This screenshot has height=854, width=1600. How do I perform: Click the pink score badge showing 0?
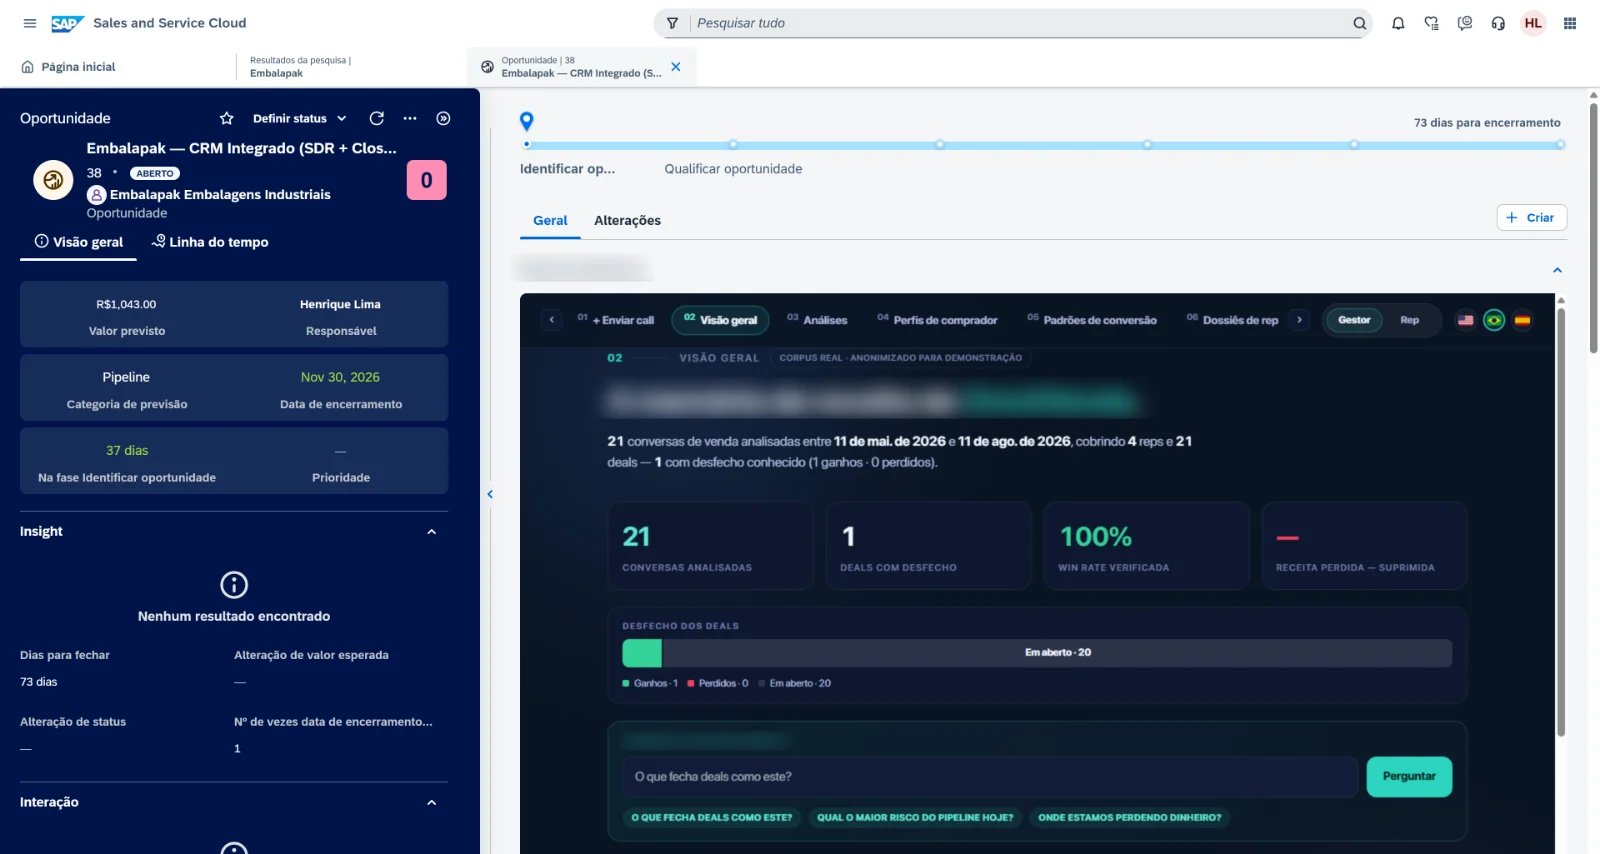tap(427, 180)
